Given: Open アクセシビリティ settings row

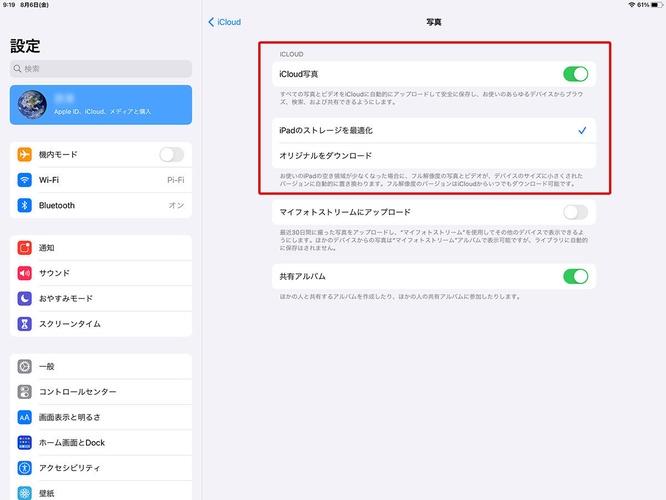Looking at the screenshot, I should pyautogui.click(x=101, y=468).
